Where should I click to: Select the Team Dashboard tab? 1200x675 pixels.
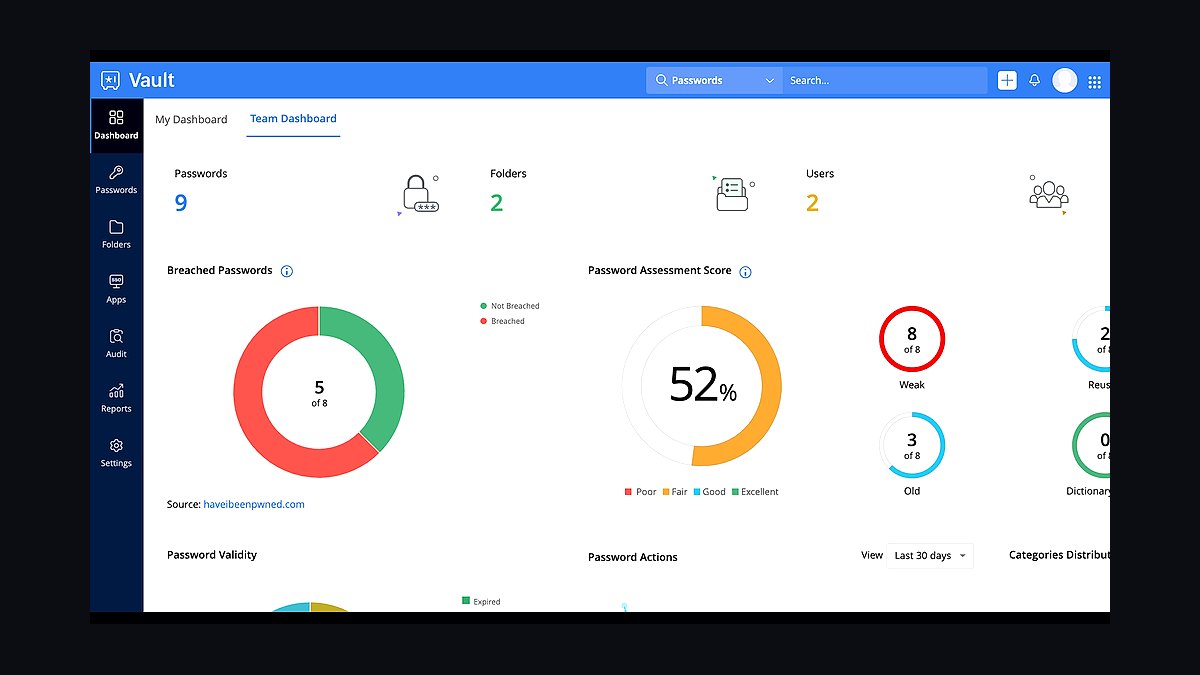293,119
